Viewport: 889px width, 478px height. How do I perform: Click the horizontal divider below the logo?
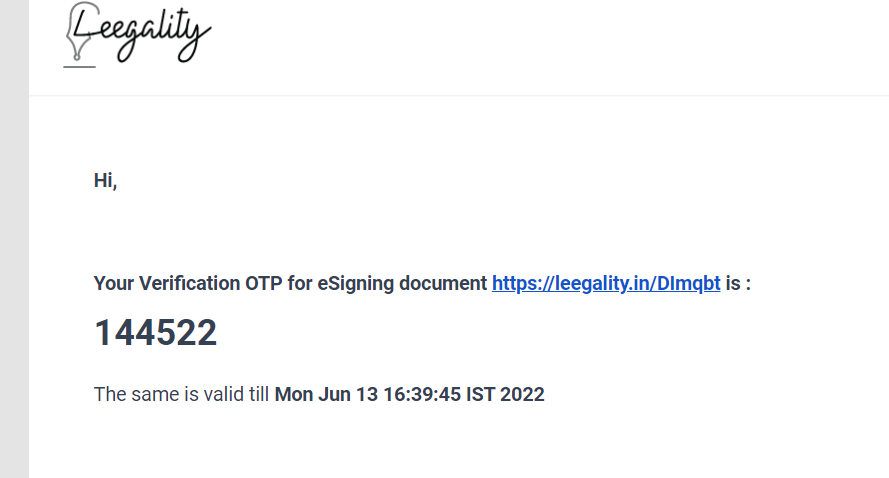click(x=459, y=95)
